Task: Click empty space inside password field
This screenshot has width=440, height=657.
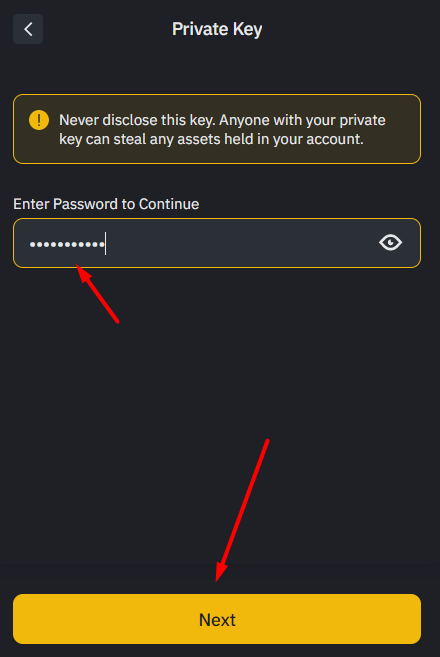Action: (x=239, y=243)
